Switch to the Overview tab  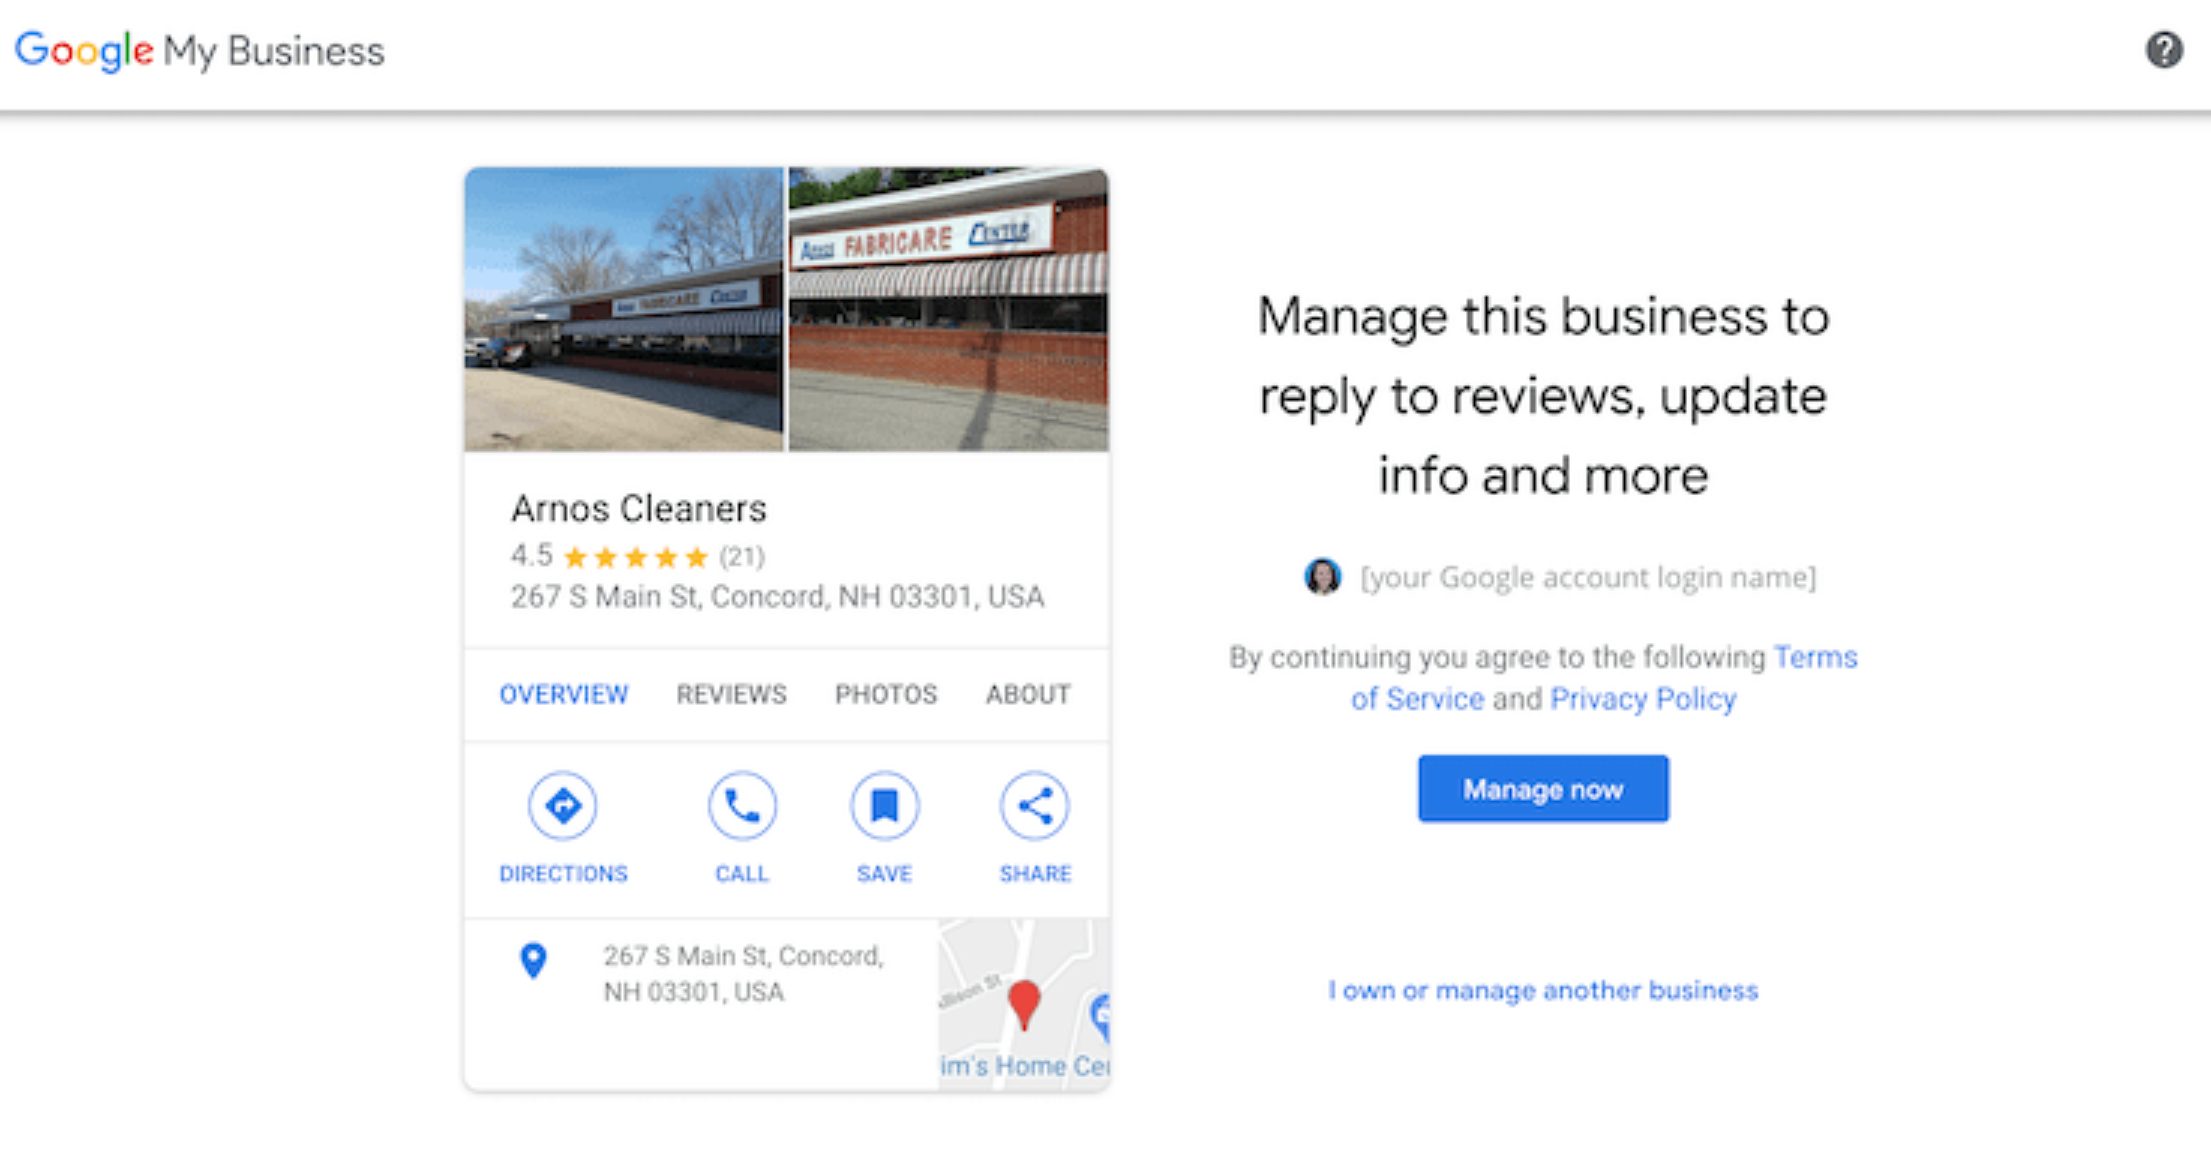click(x=564, y=694)
